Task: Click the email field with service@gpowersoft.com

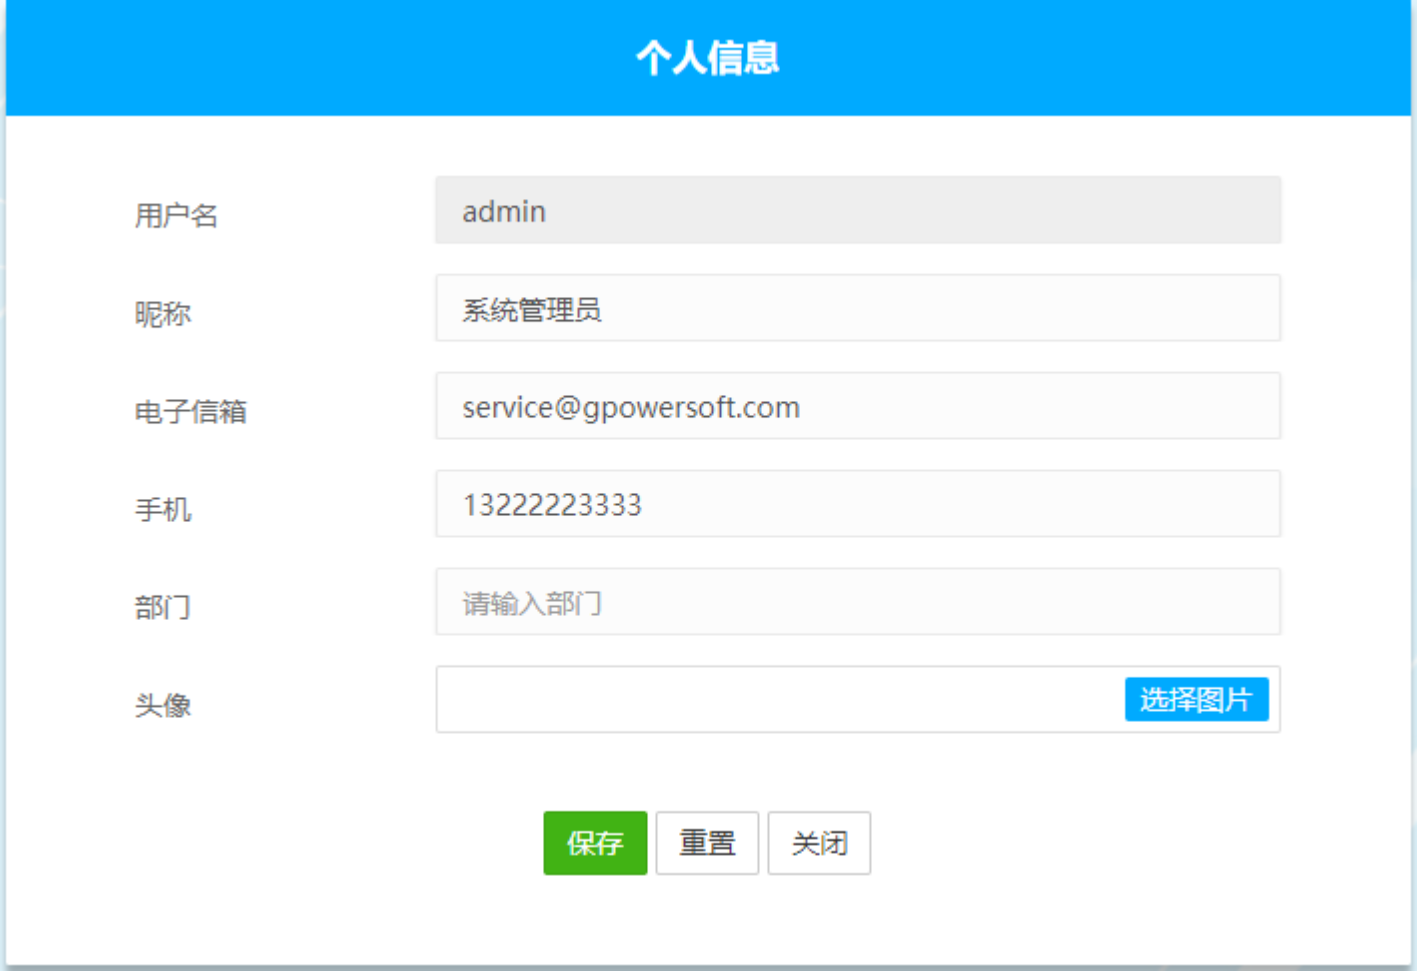Action: coord(857,407)
